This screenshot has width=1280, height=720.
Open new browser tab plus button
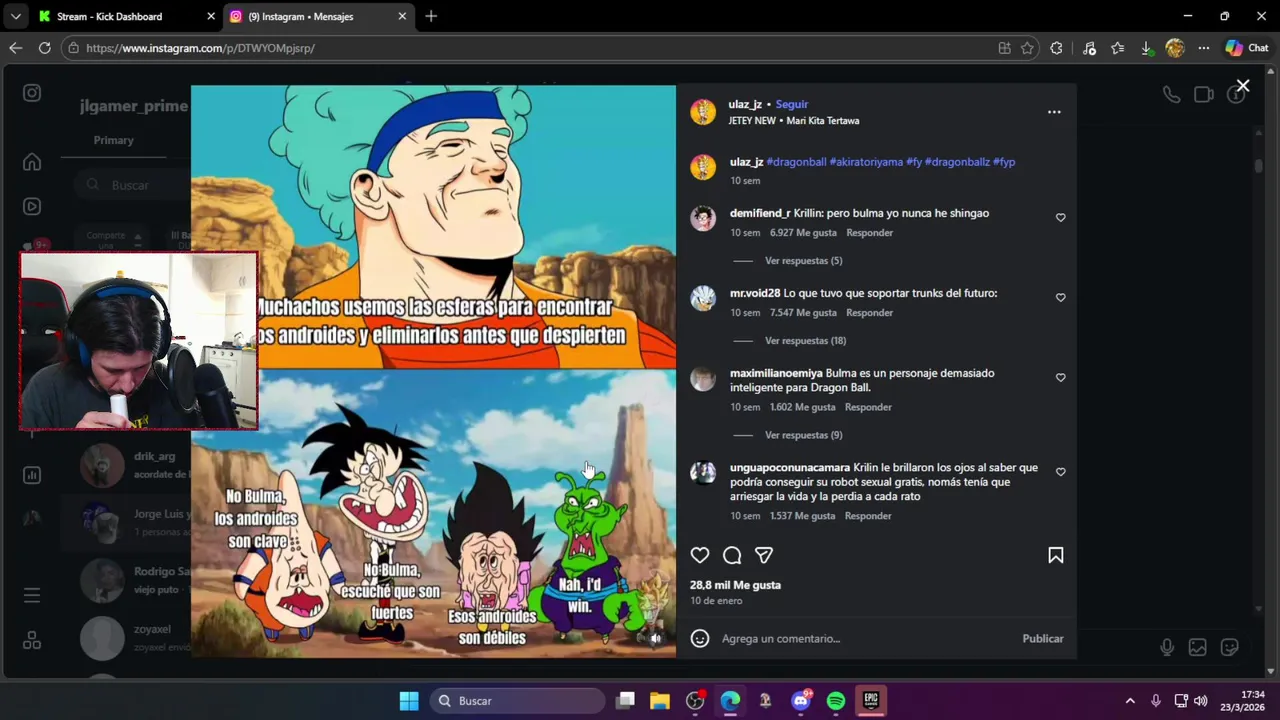pyautogui.click(x=431, y=16)
